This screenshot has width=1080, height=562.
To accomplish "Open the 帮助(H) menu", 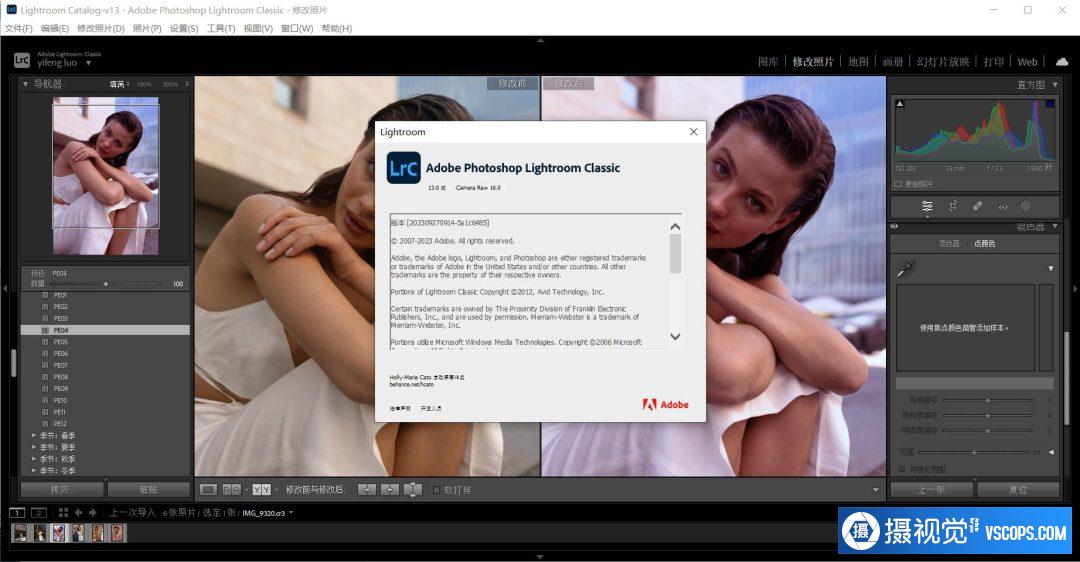I will [x=337, y=28].
